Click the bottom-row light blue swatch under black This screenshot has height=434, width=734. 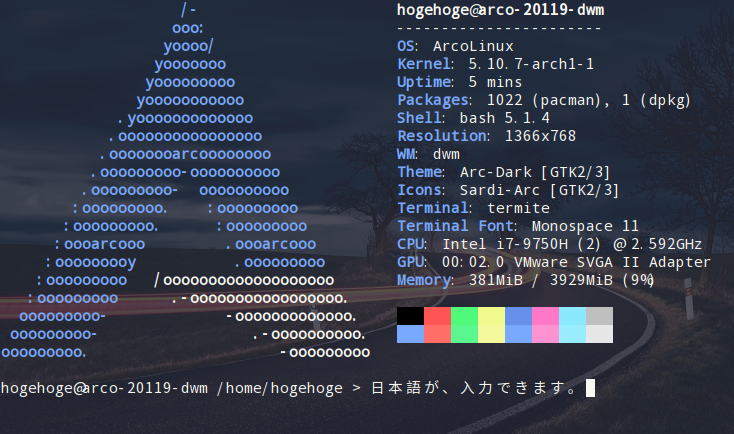pyautogui.click(x=410, y=334)
